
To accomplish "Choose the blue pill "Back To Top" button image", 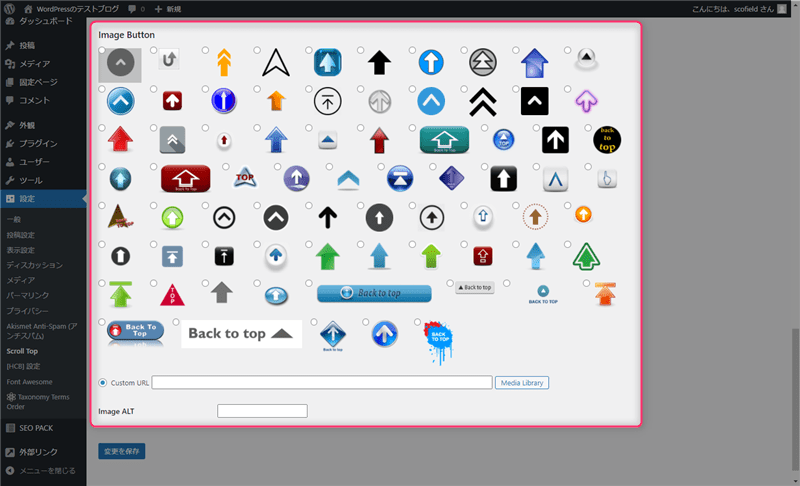I will click(x=135, y=332).
